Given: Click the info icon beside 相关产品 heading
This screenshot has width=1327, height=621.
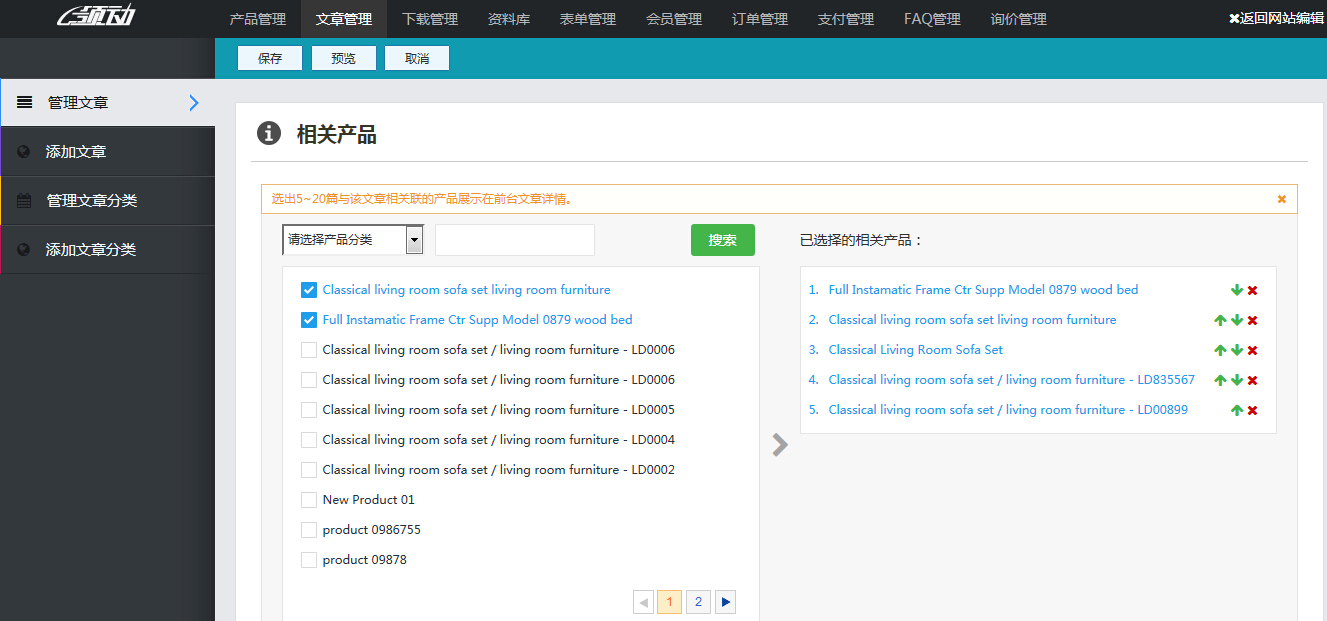Looking at the screenshot, I should (268, 133).
